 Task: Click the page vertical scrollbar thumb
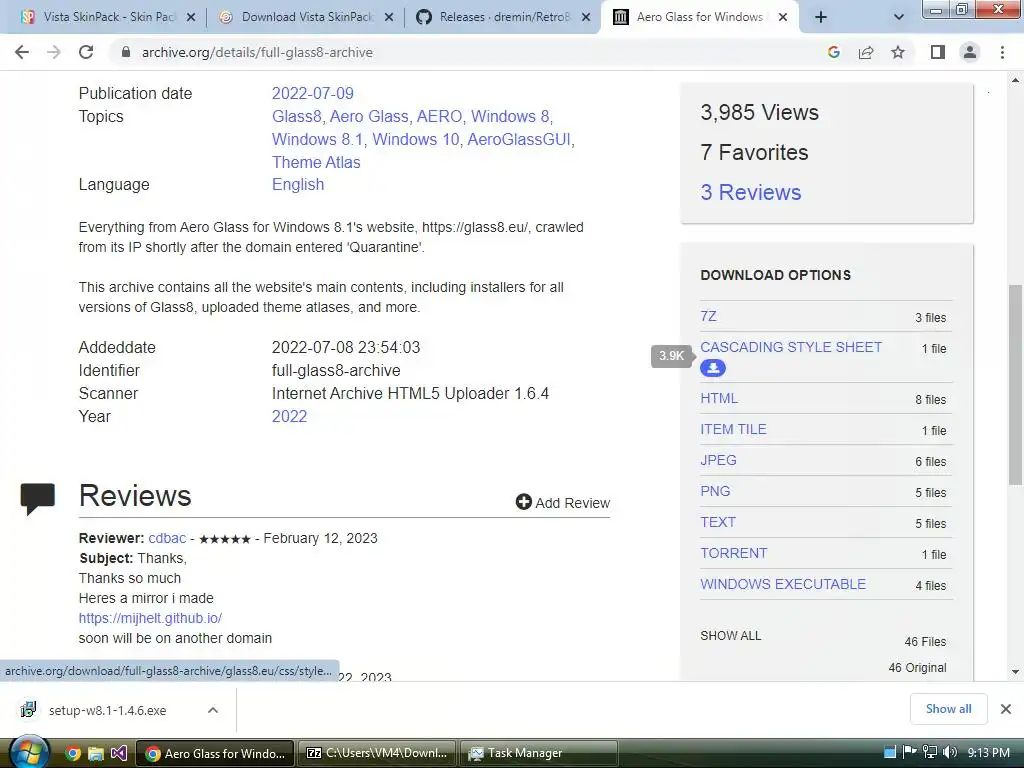(x=1015, y=385)
